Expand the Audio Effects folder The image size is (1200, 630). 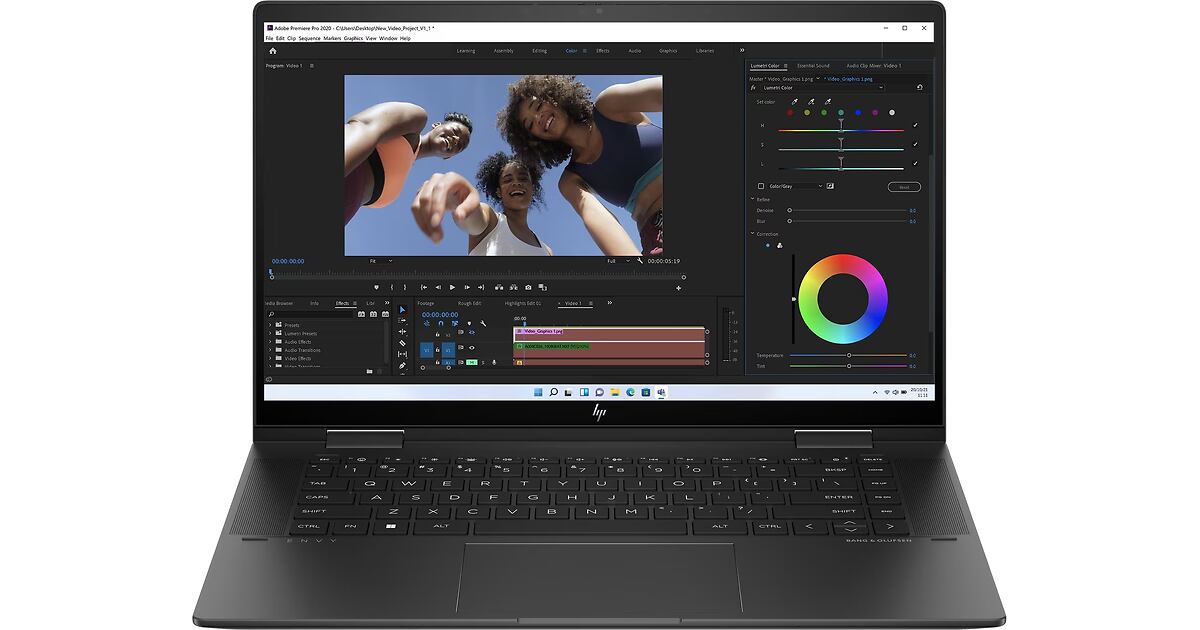pyautogui.click(x=270, y=342)
